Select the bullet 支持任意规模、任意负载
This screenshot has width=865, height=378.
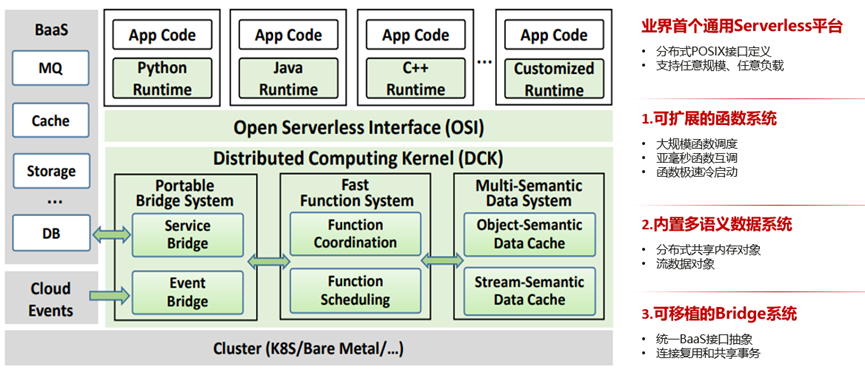pos(719,66)
